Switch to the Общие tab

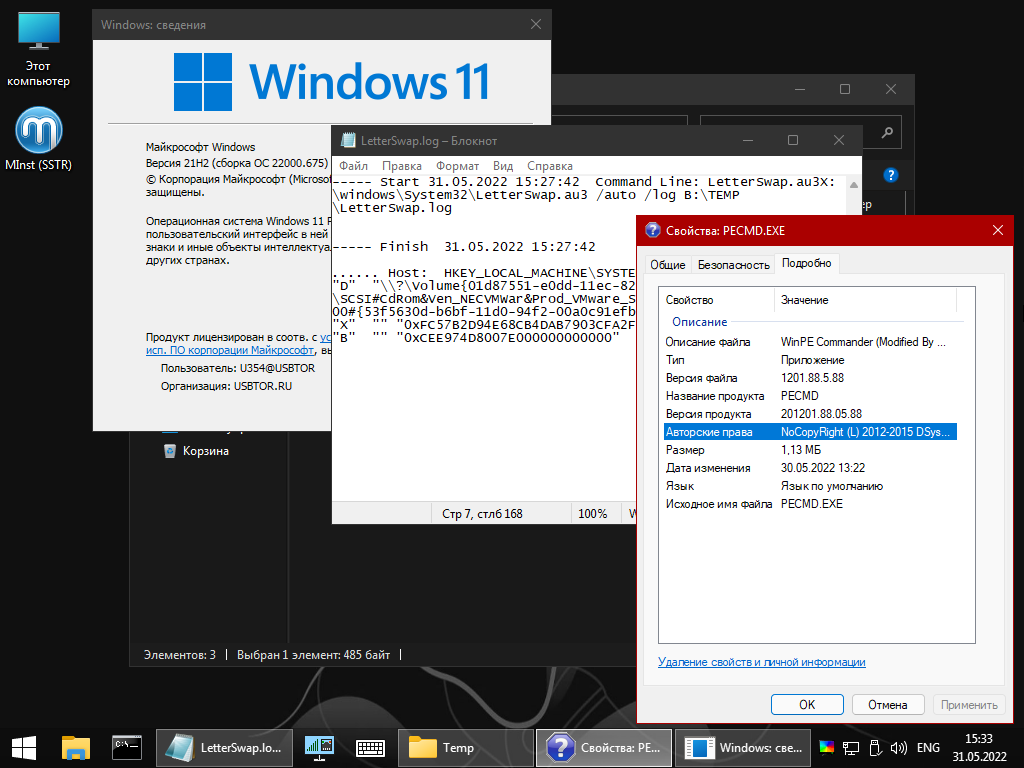(667, 264)
